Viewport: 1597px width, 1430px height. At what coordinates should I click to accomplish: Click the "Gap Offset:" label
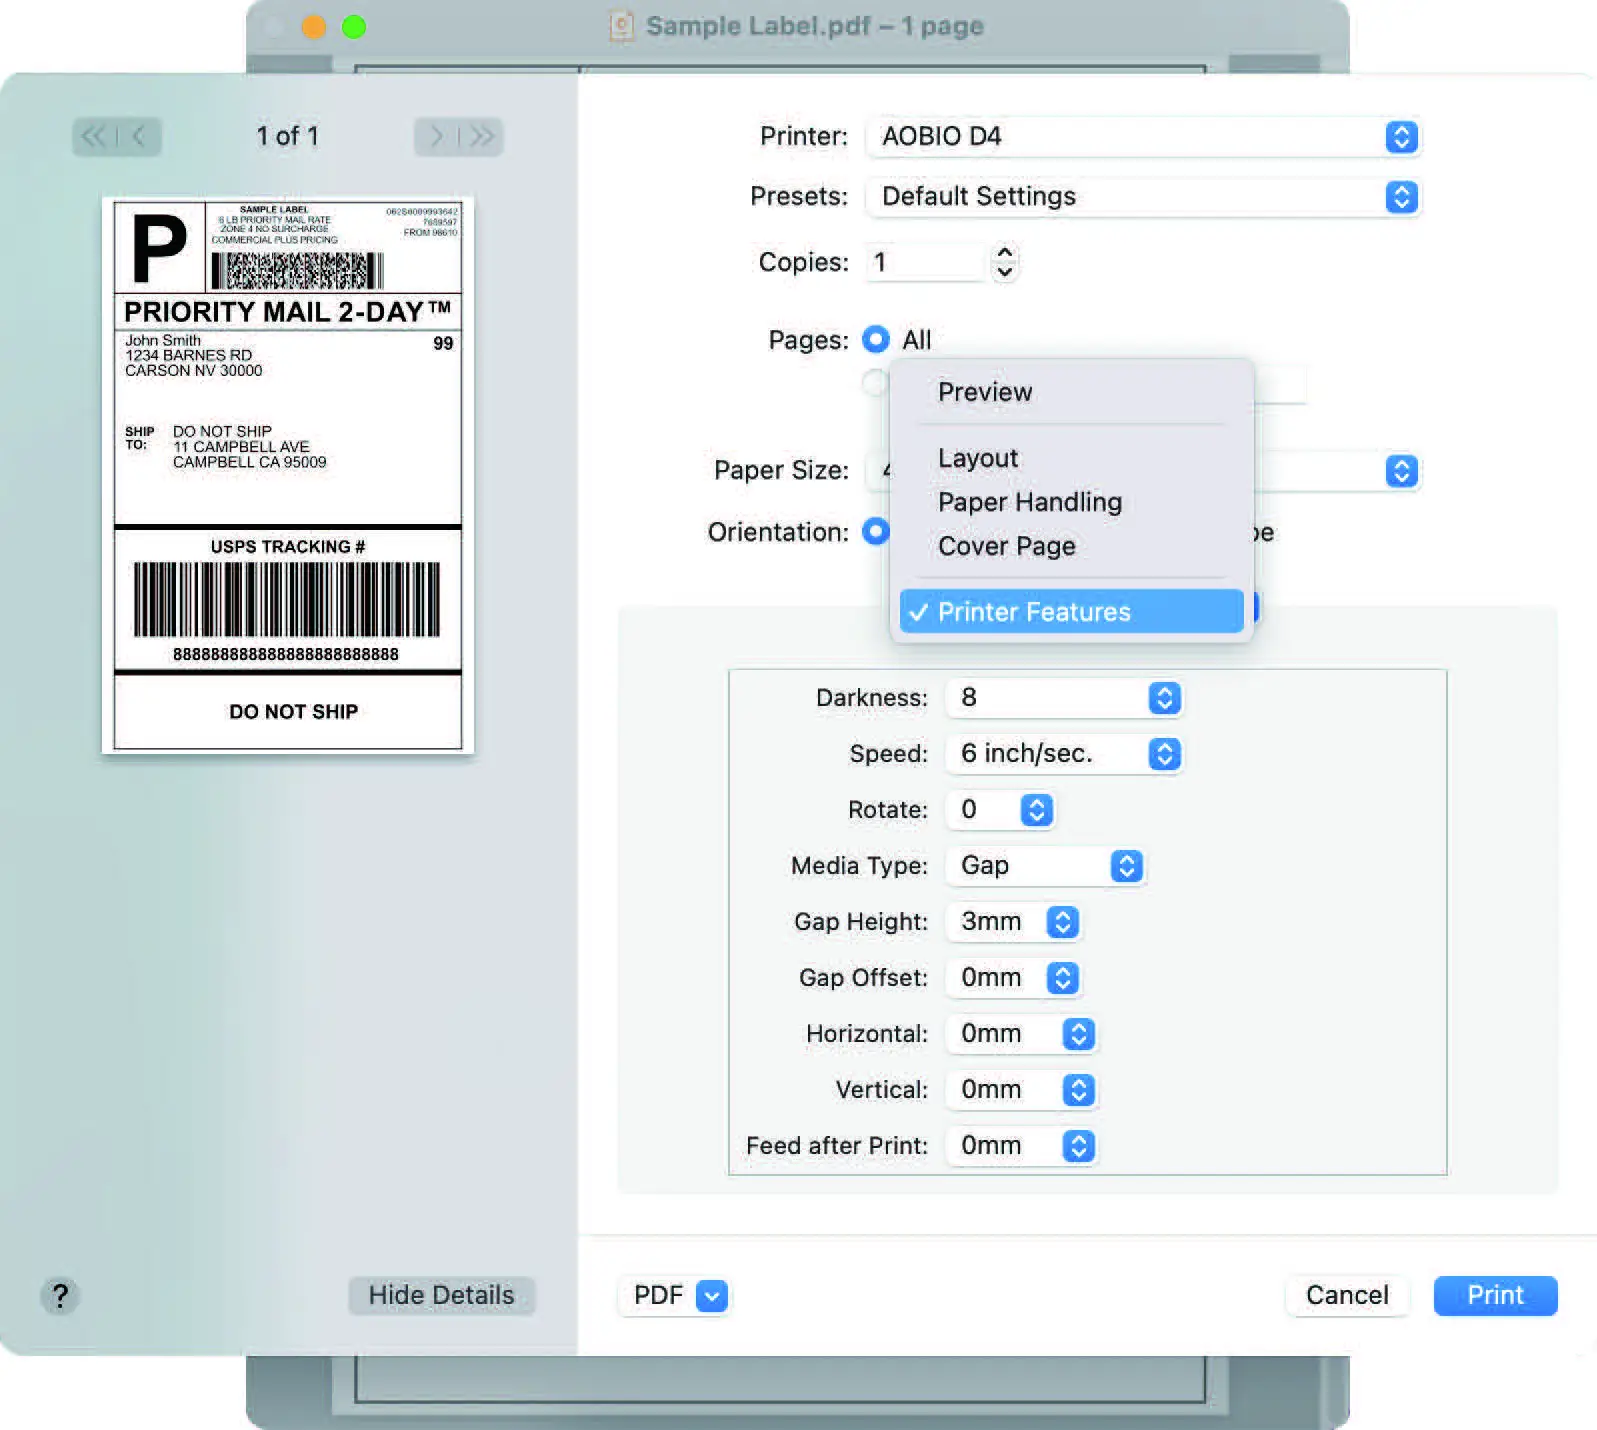pyautogui.click(x=863, y=978)
